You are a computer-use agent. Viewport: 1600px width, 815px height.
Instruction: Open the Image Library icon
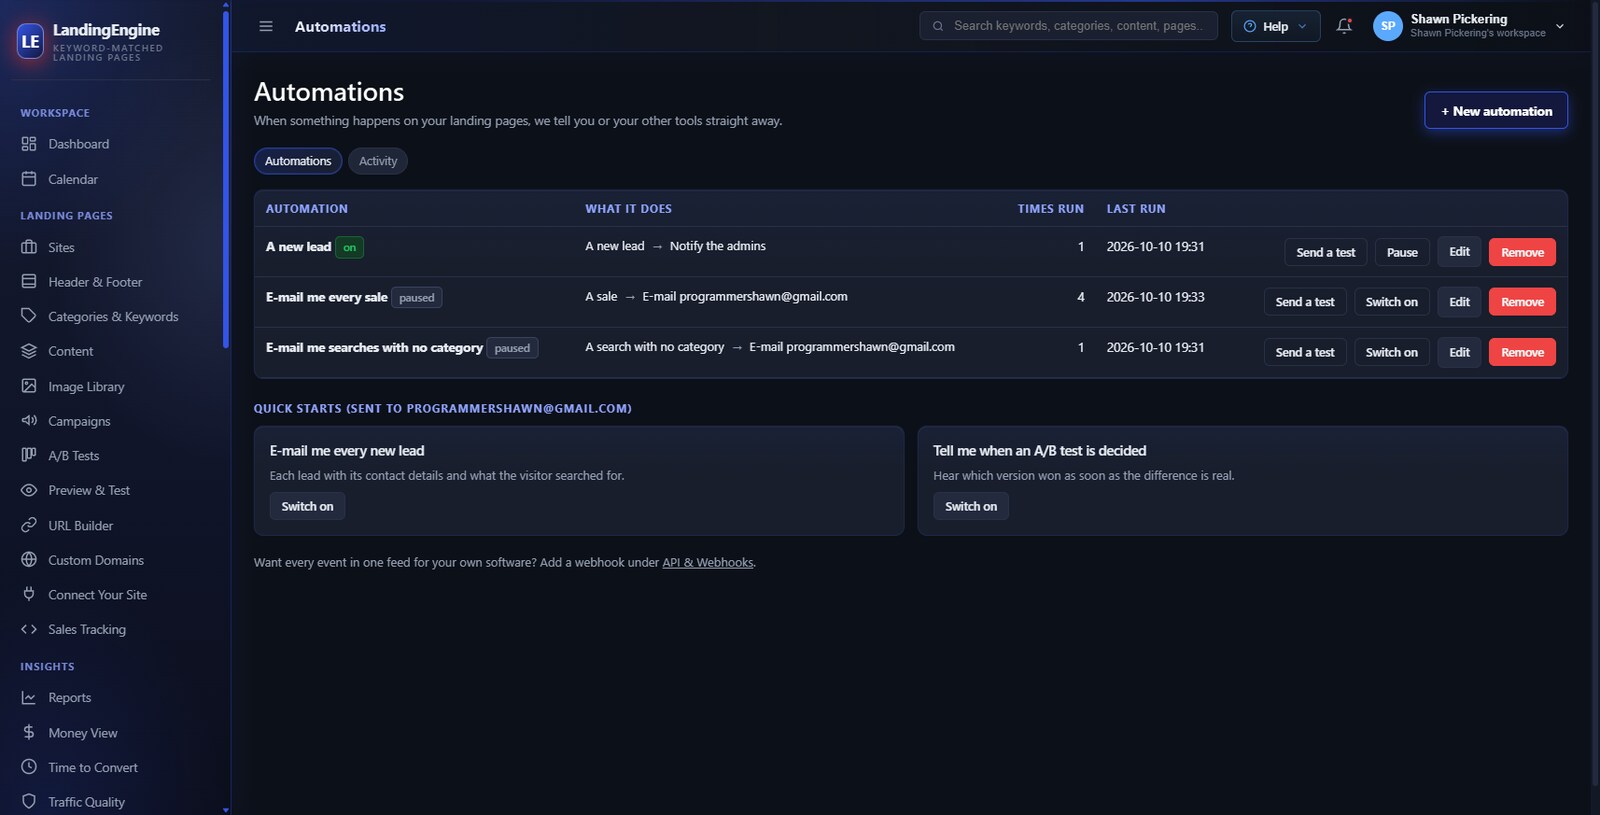[x=29, y=386]
